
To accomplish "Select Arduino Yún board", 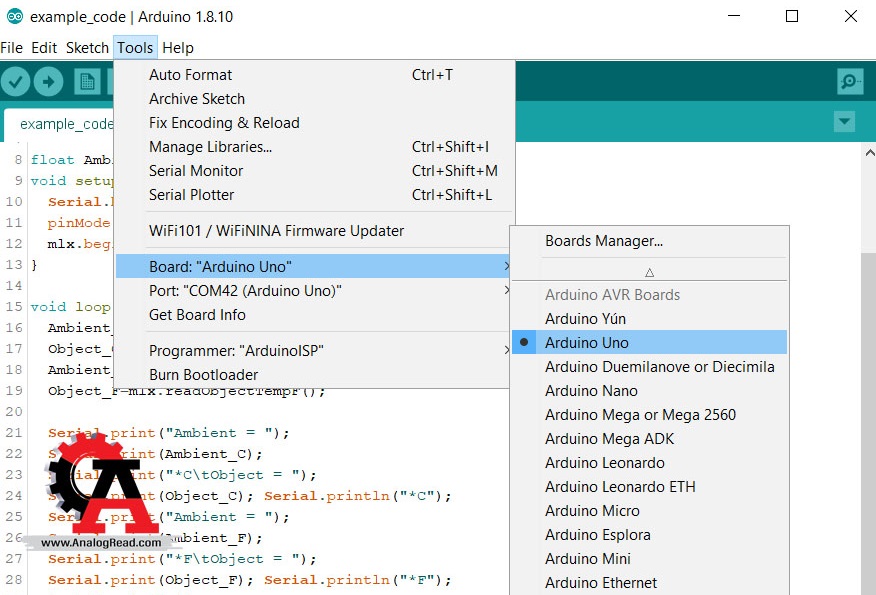I will (x=649, y=318).
